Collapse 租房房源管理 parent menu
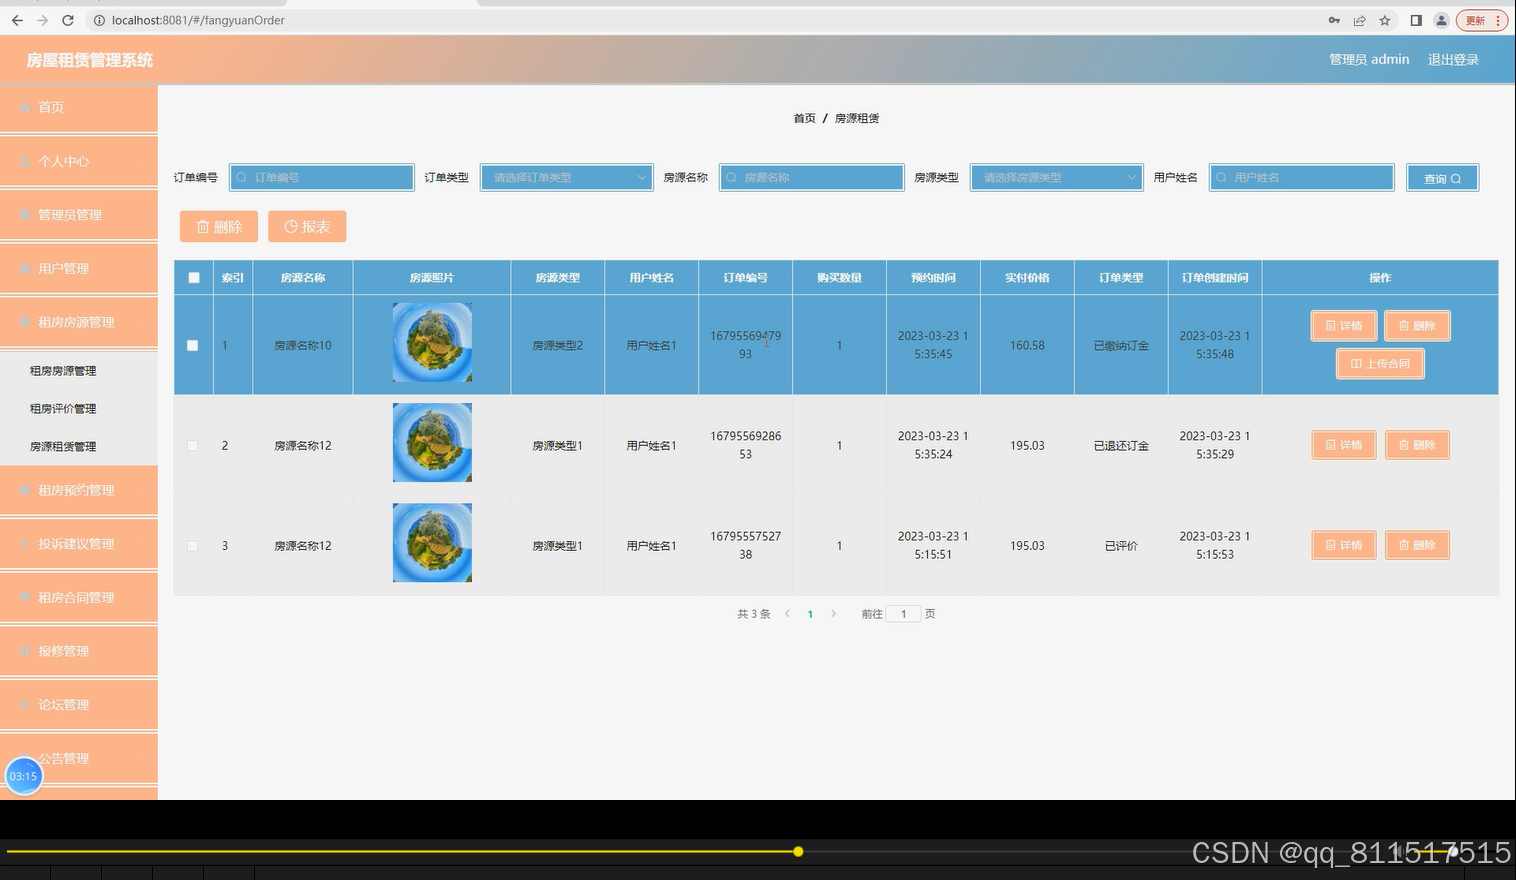 (79, 322)
